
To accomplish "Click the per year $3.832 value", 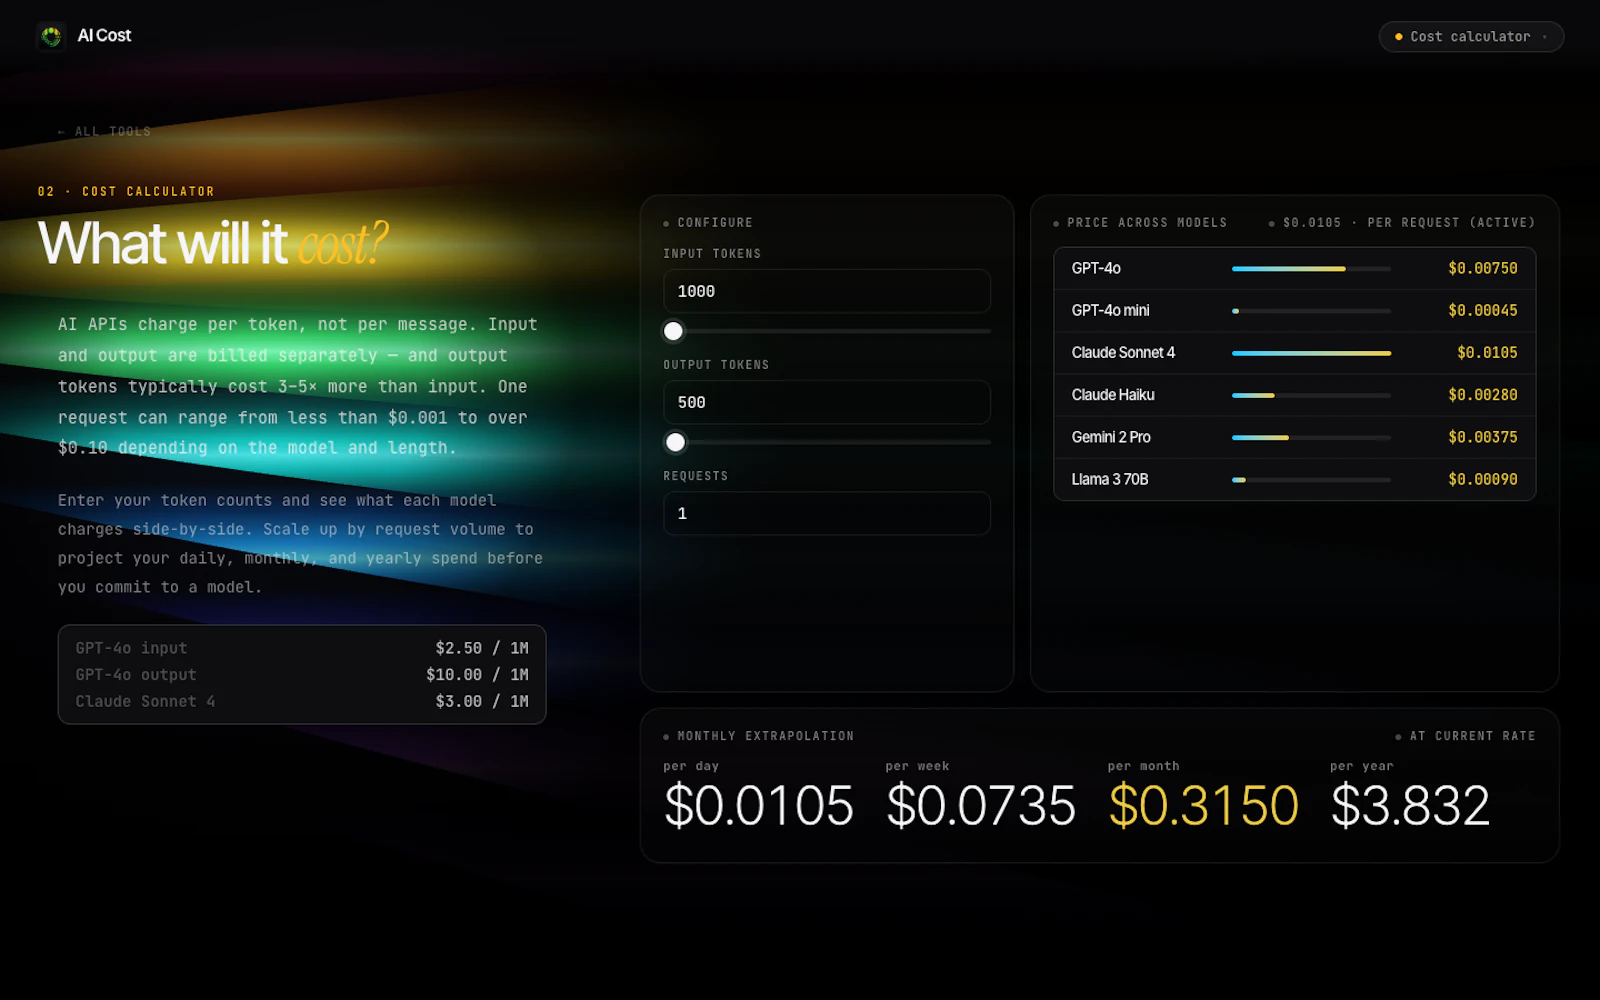I will click(x=1410, y=806).
